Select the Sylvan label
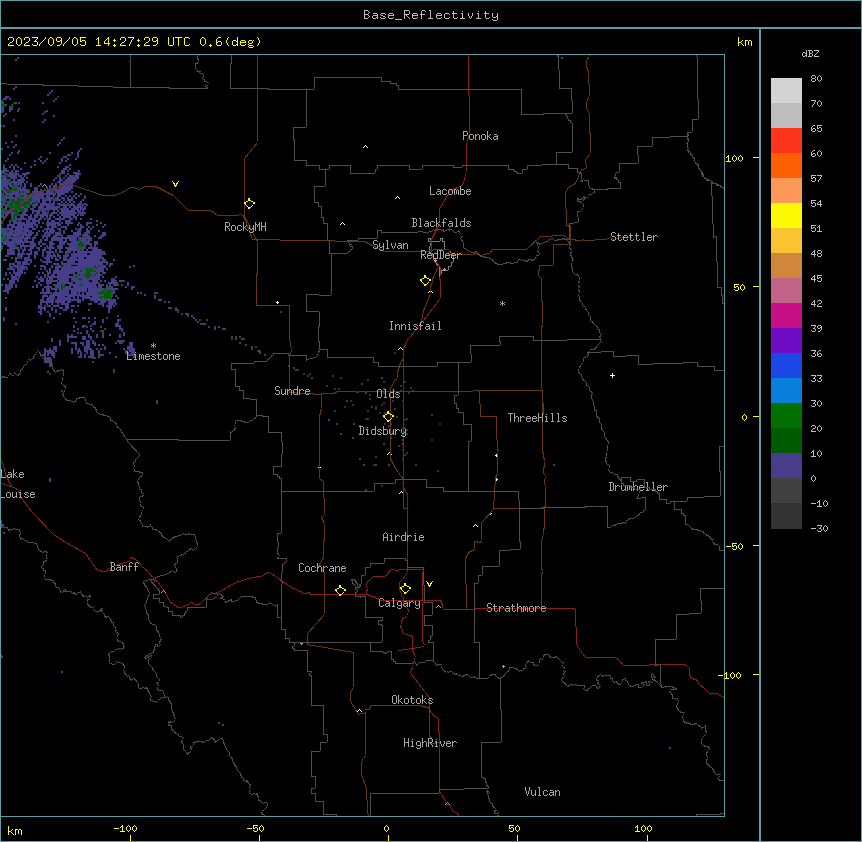This screenshot has width=862, height=842. click(x=390, y=245)
